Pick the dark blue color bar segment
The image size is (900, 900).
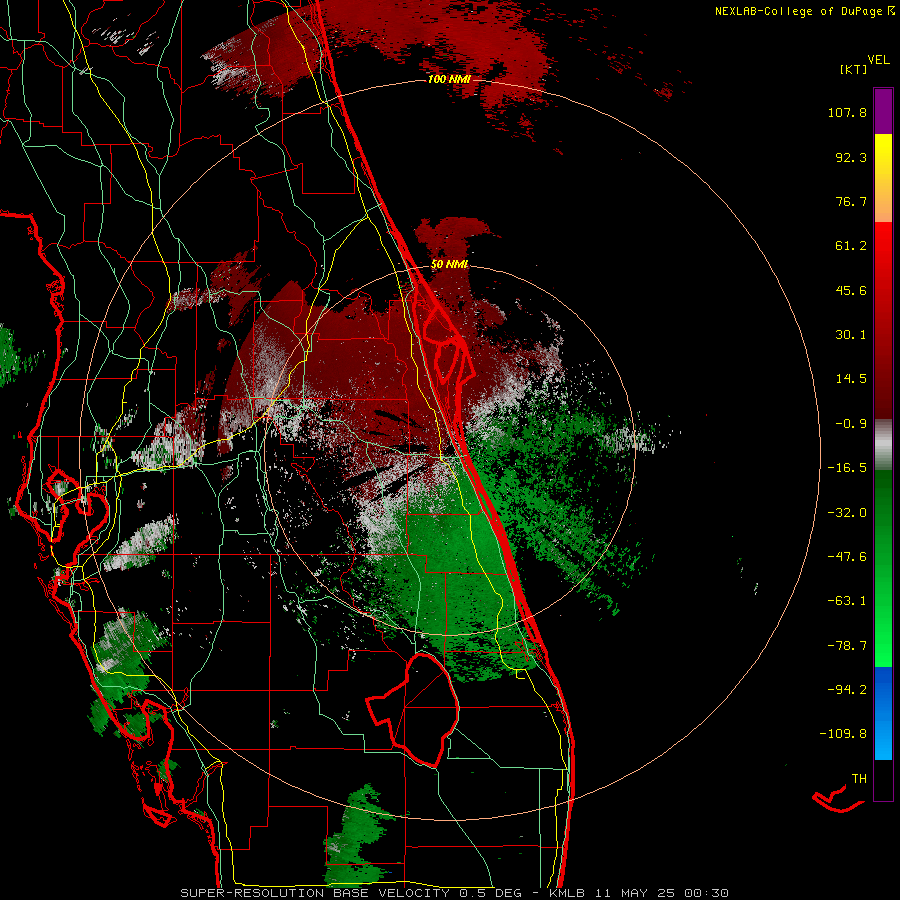(883, 689)
